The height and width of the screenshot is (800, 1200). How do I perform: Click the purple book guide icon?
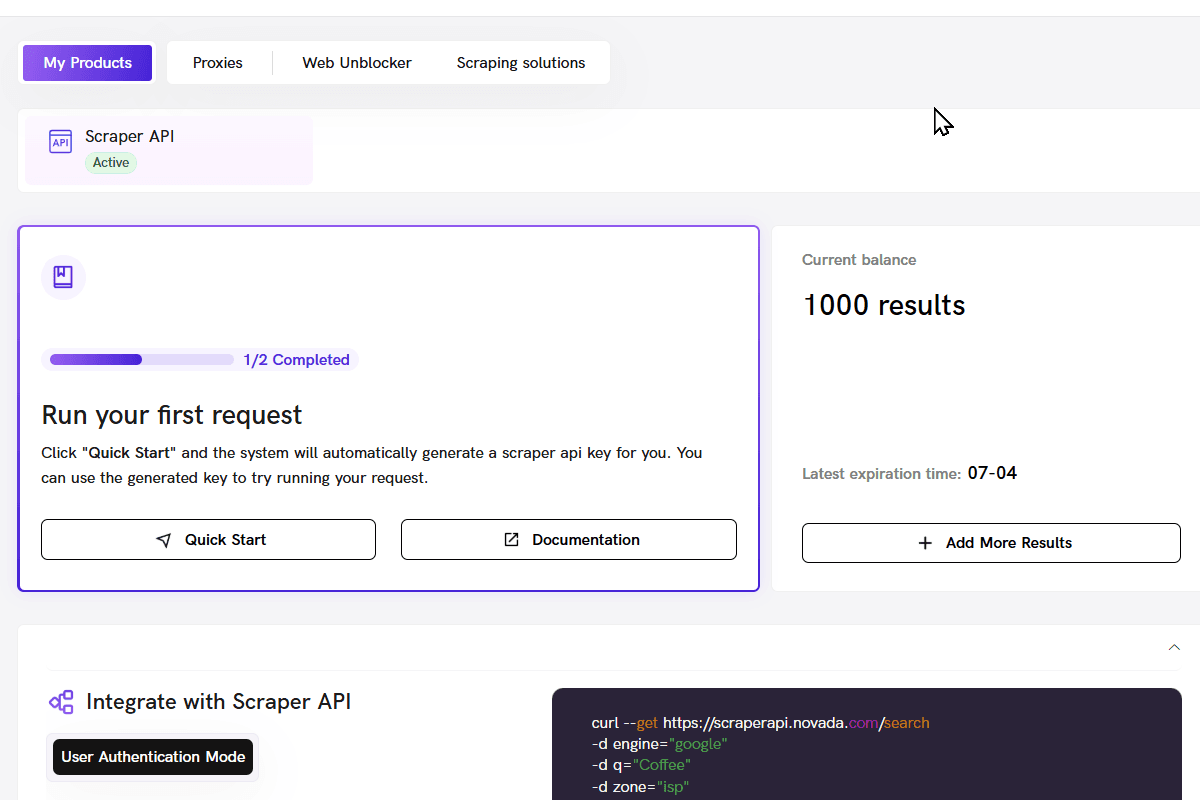[x=63, y=277]
